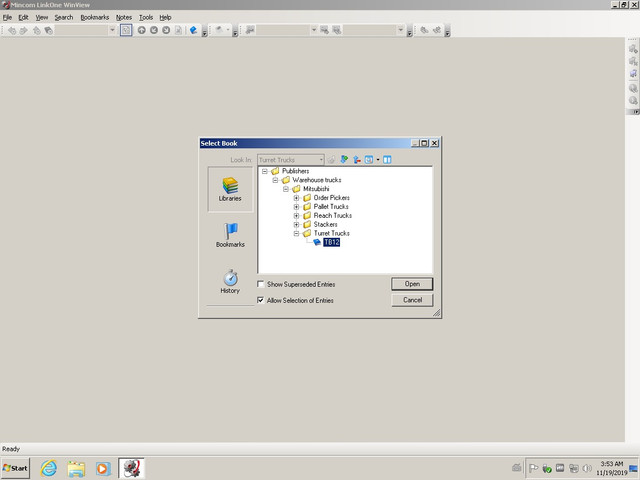Screen dimensions: 640x480
Task: Click the first main toolbar combo box arrow
Action: coord(112,30)
